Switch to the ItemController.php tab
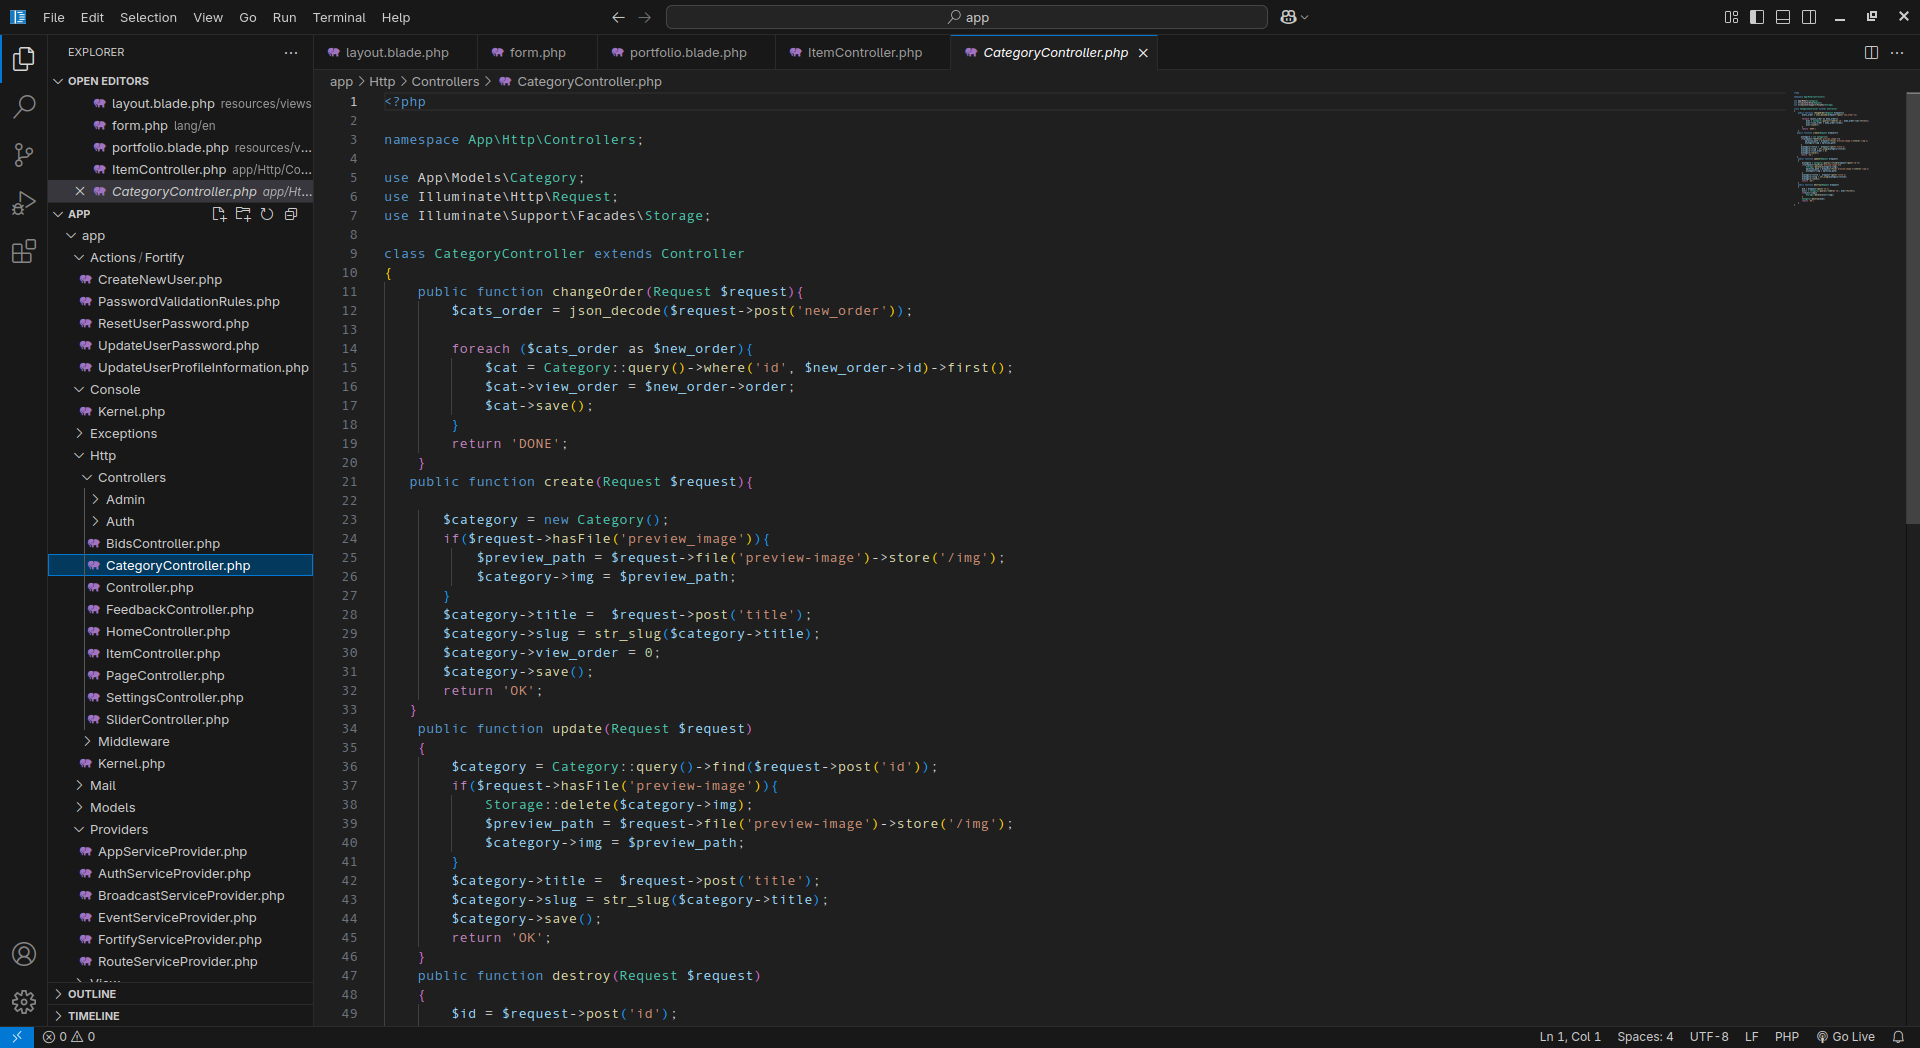The height and width of the screenshot is (1048, 1920). point(864,53)
